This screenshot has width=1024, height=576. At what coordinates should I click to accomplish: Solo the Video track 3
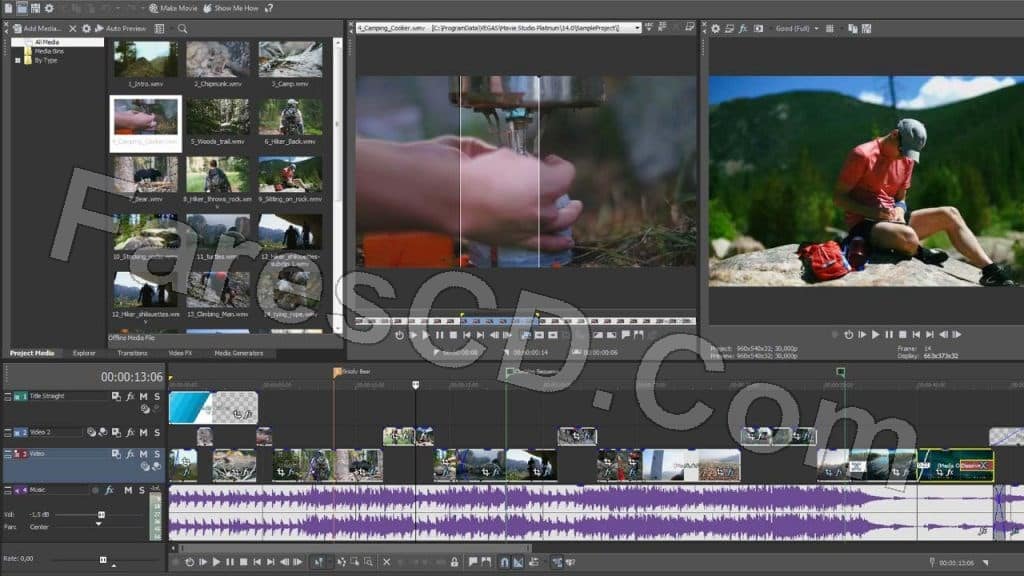[x=157, y=453]
